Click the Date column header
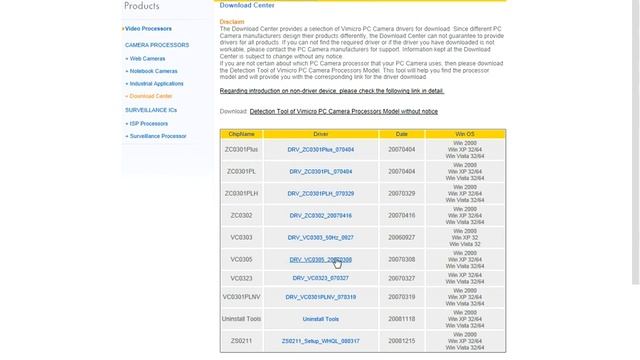Screen dimensions: 640x360 (402, 134)
